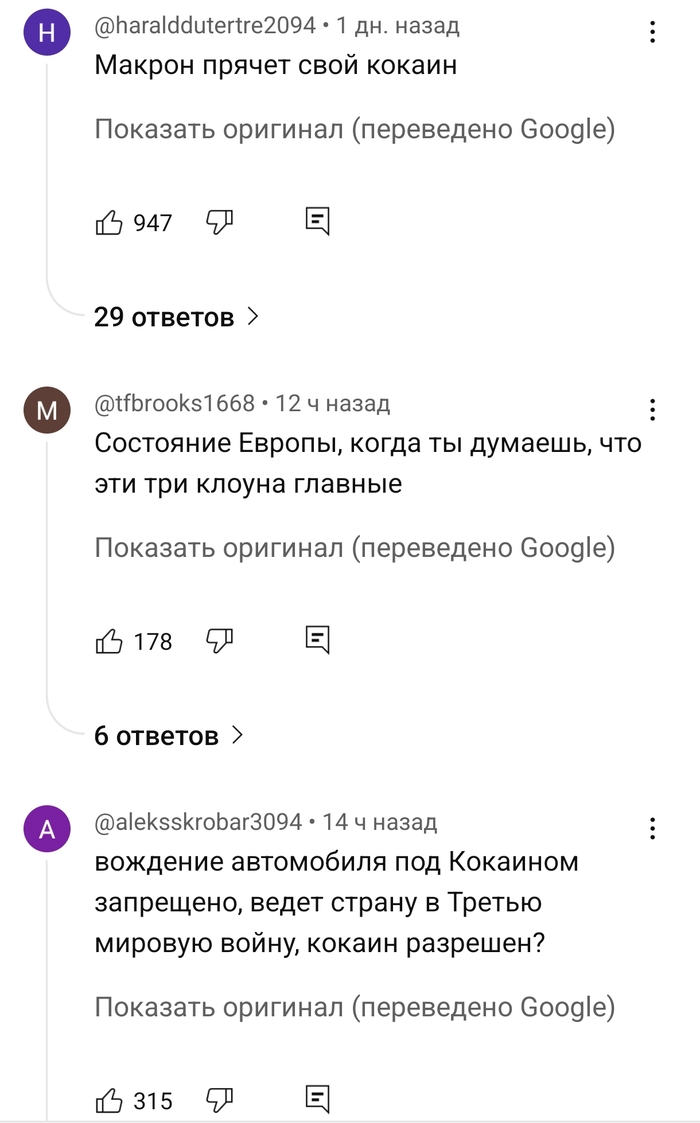Reply to the @haralddutertre2094 comment

[x=317, y=222]
